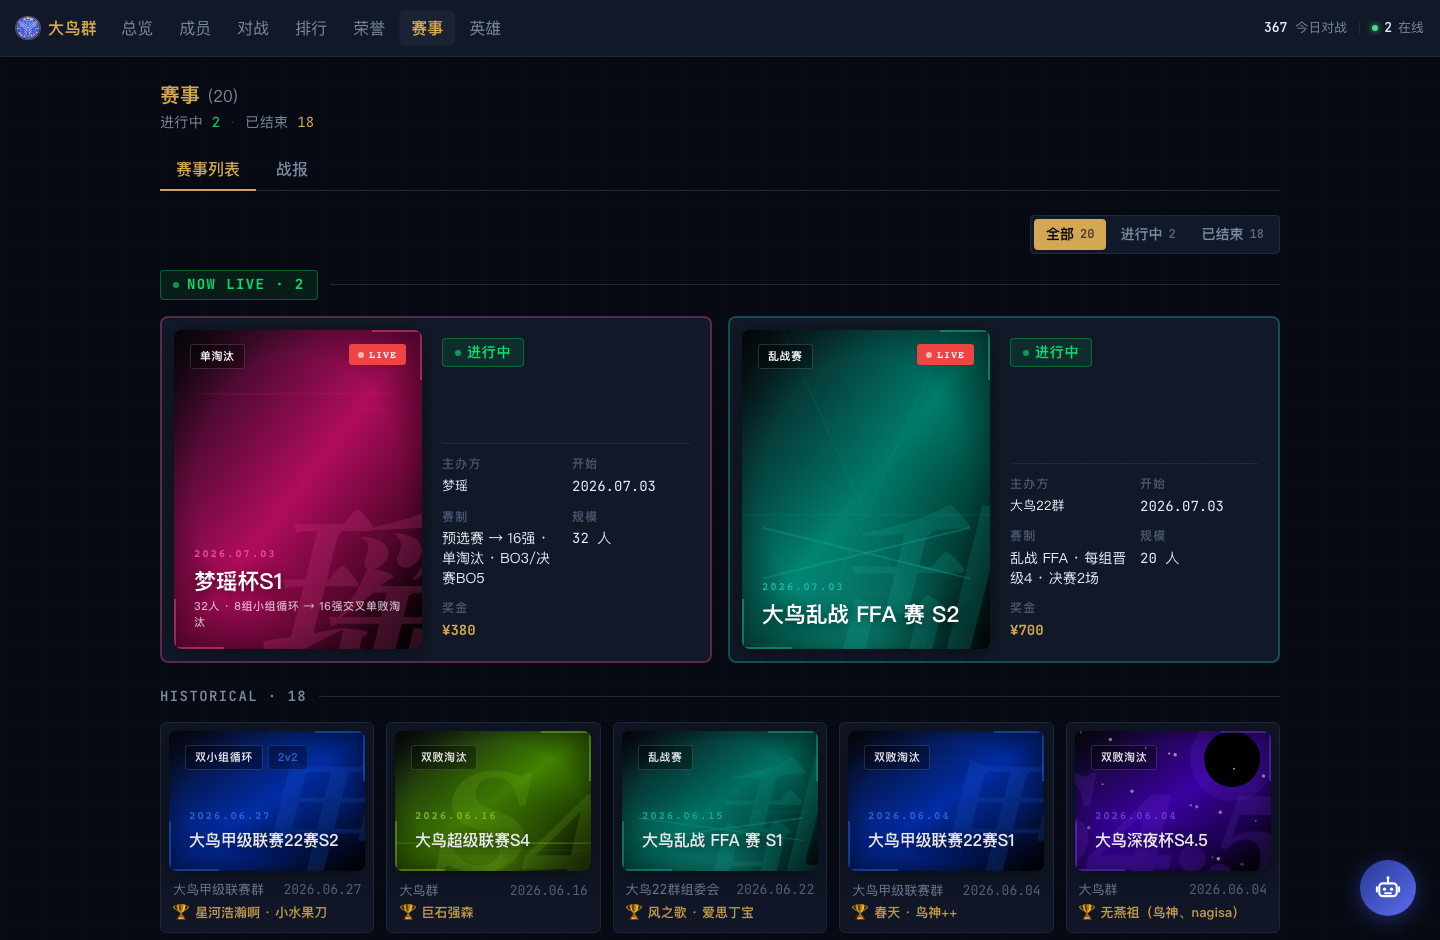Filter by 已结束 18 events
This screenshot has height=940, width=1440.
click(1232, 234)
